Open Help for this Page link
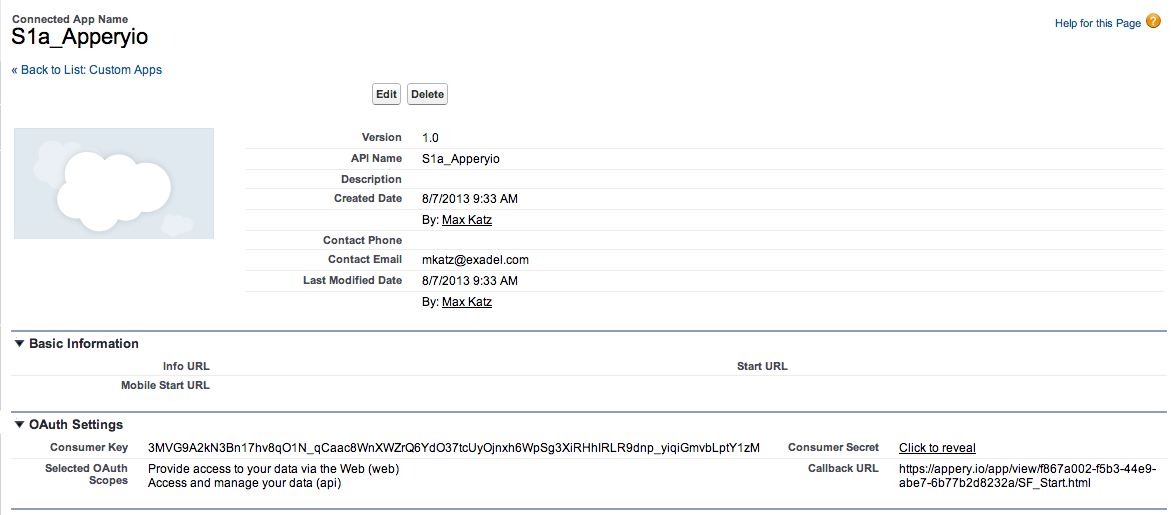Image resolution: width=1173 pixels, height=515 pixels. tap(1097, 23)
